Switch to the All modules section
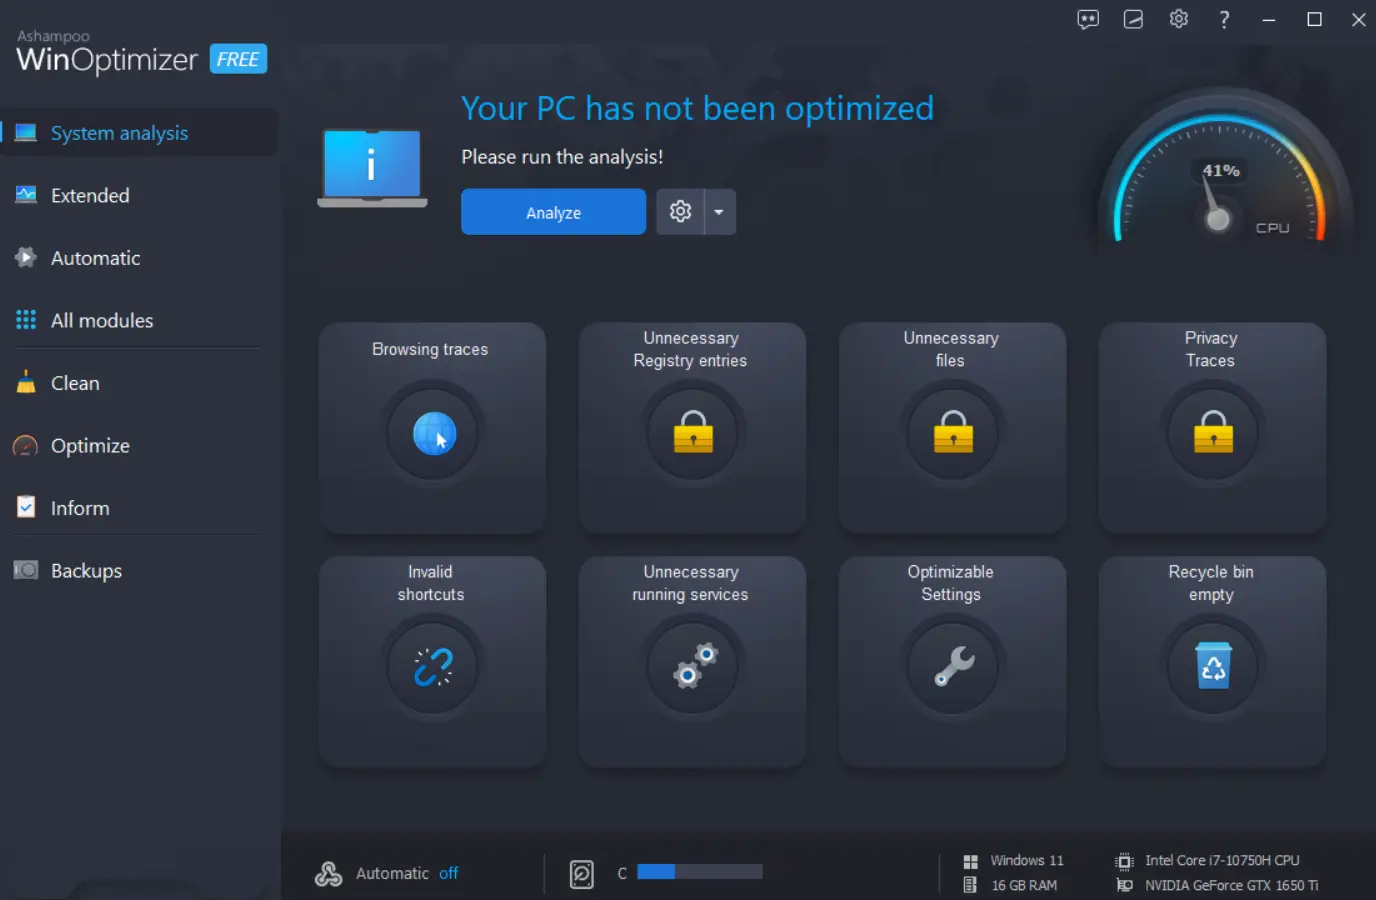The width and height of the screenshot is (1376, 900). tap(101, 320)
